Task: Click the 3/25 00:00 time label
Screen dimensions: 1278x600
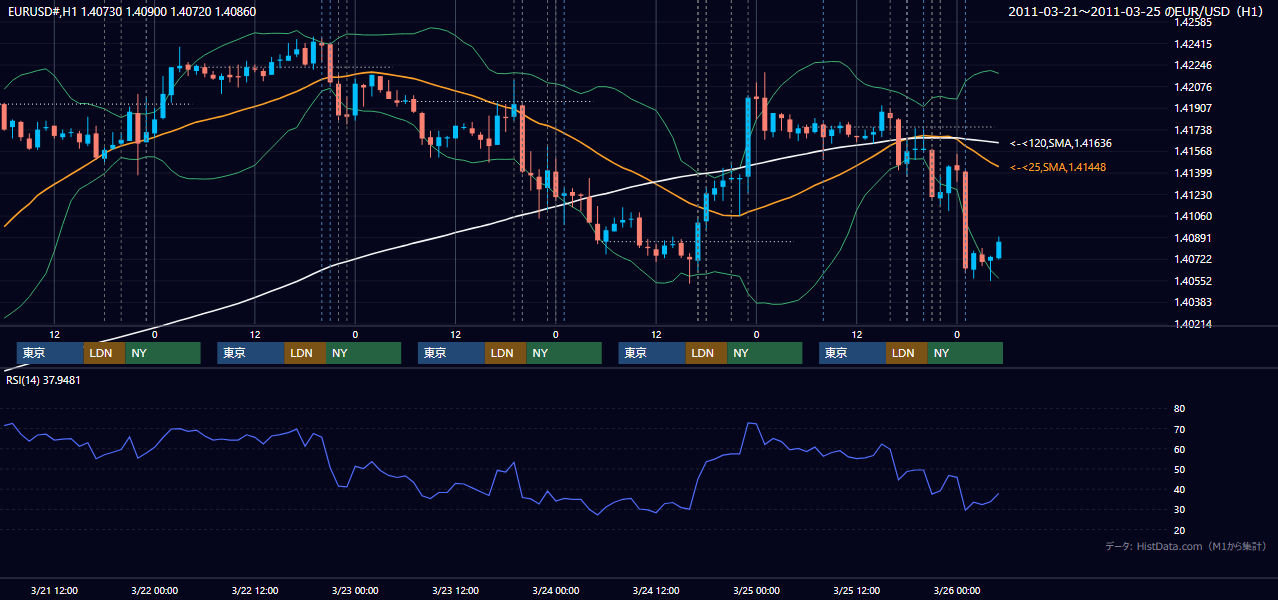Action: pyautogui.click(x=756, y=591)
